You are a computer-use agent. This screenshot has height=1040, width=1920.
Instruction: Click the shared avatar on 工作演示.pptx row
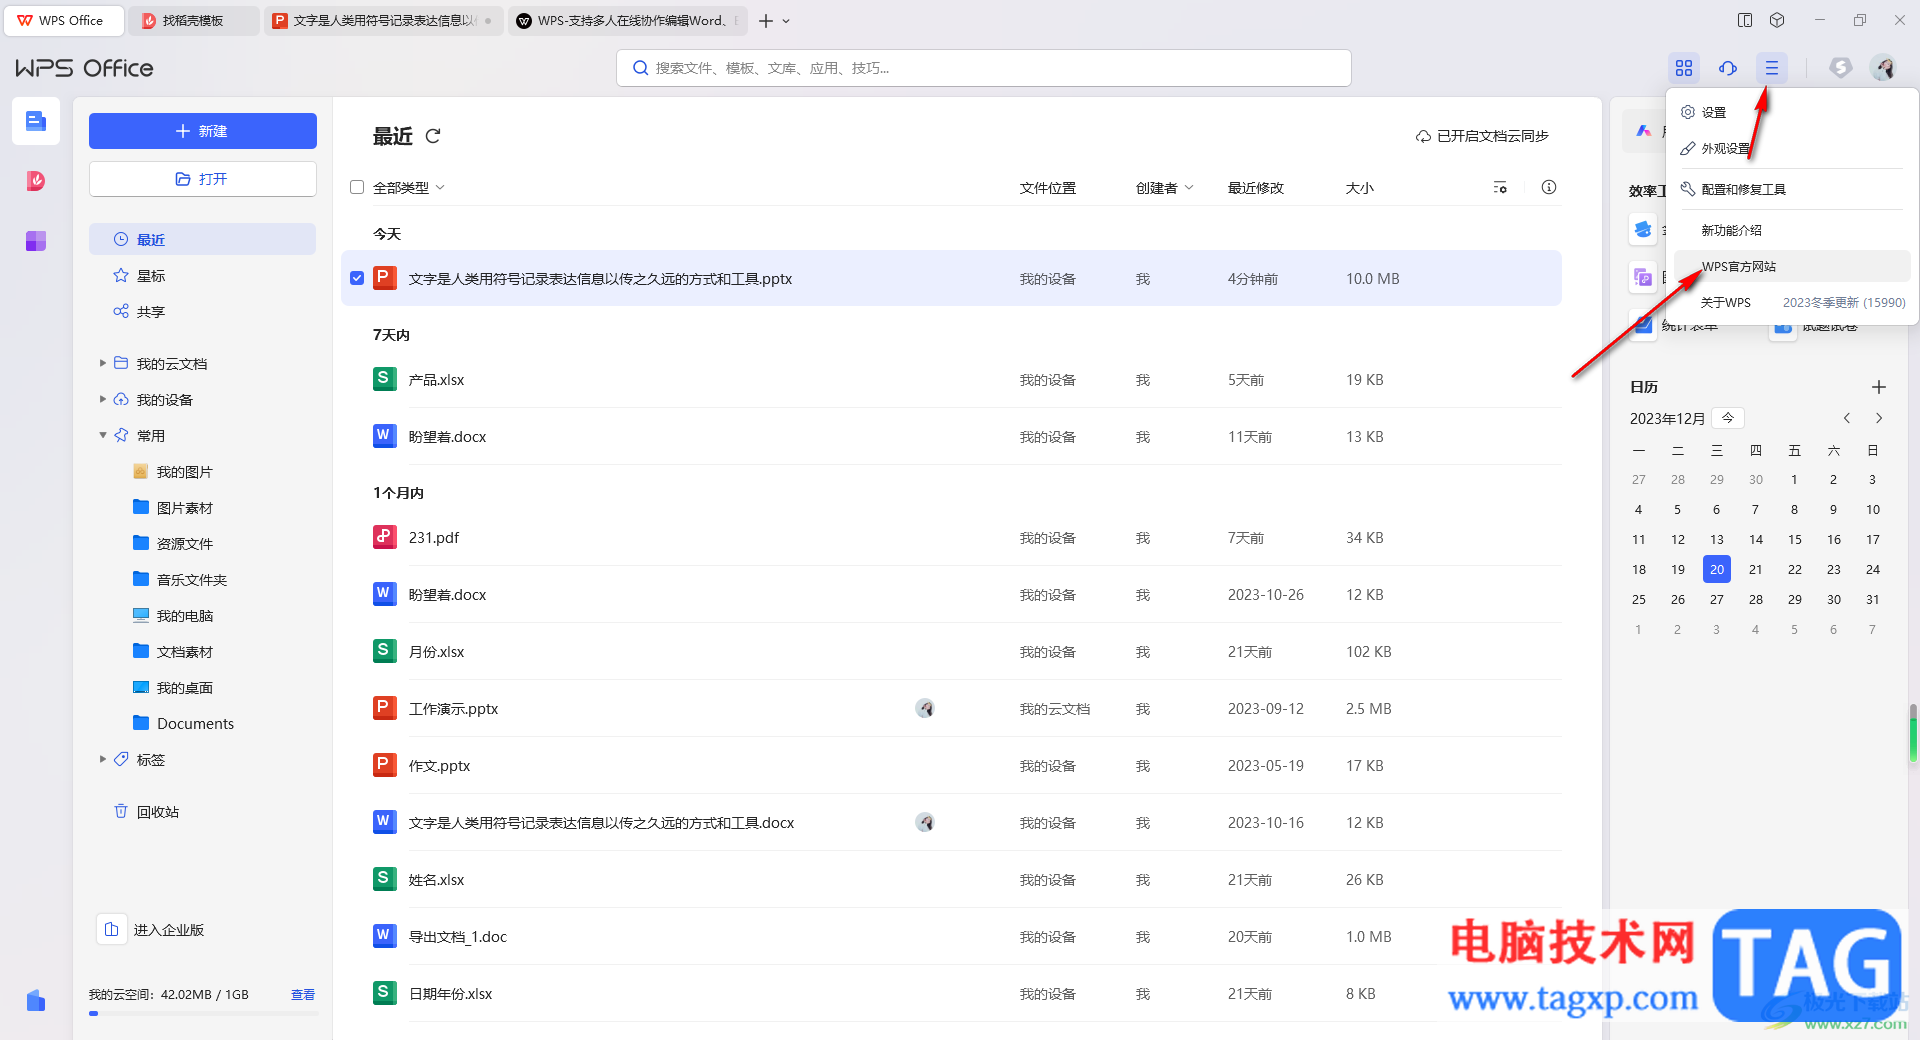(x=925, y=708)
